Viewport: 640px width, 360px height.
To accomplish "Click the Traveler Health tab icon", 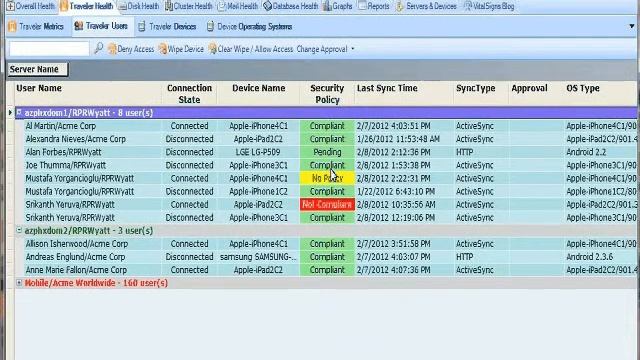I will pyautogui.click(x=64, y=6).
